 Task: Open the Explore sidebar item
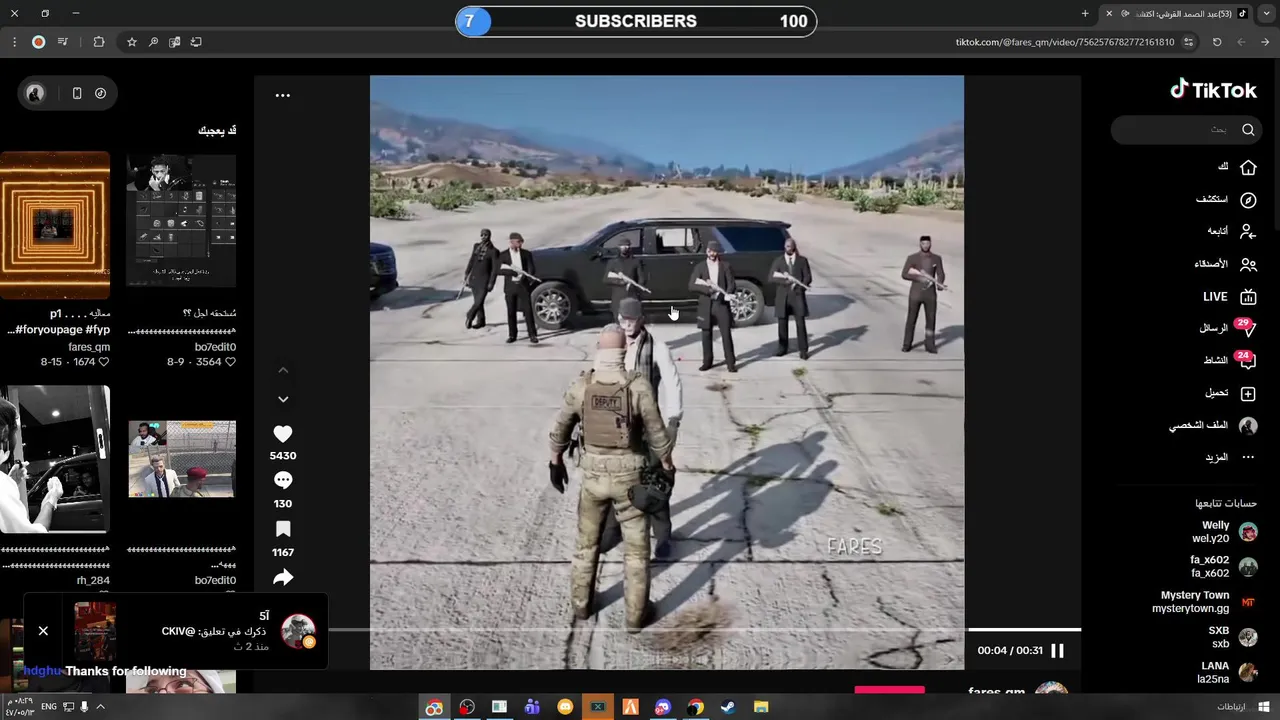point(1226,200)
